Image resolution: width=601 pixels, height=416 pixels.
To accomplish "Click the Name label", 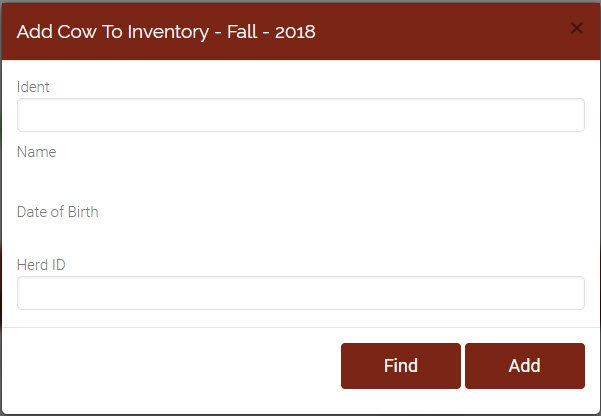I will click(36, 152).
